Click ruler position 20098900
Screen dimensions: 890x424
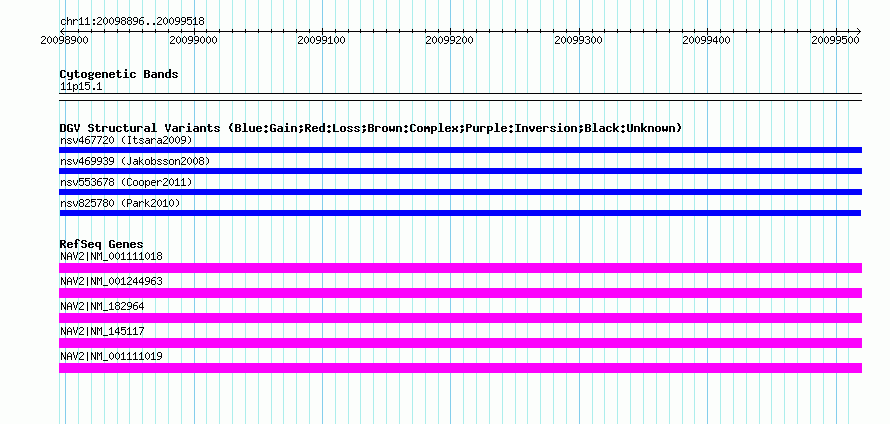(x=65, y=40)
